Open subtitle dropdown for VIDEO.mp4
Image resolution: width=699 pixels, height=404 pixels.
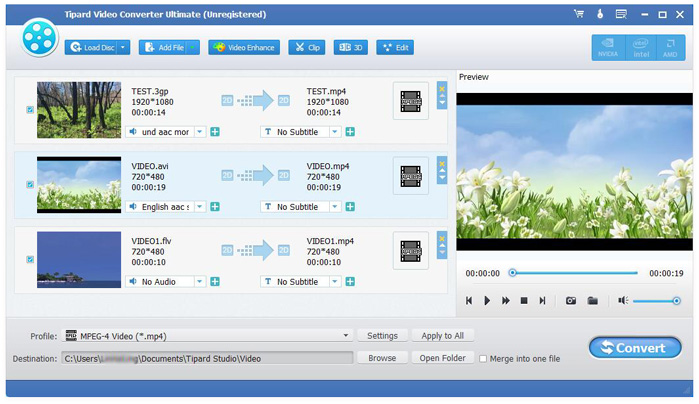pyautogui.click(x=335, y=206)
